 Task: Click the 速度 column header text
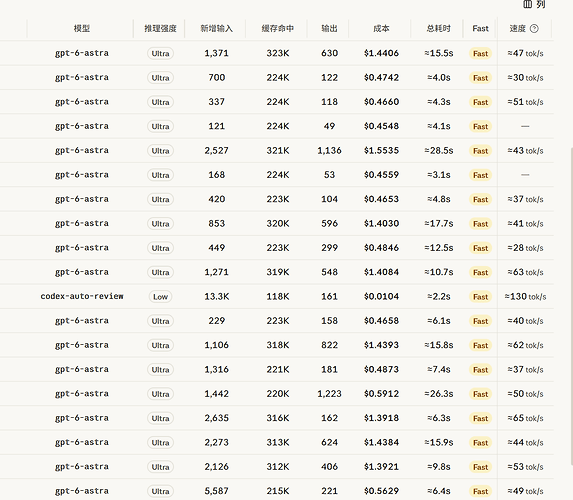pos(517,29)
